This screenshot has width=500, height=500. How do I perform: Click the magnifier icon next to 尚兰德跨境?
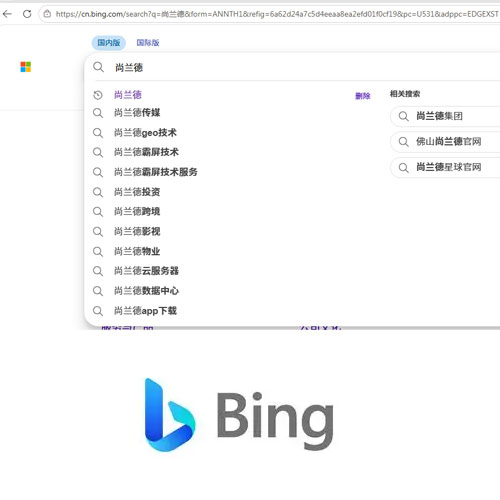coord(98,211)
